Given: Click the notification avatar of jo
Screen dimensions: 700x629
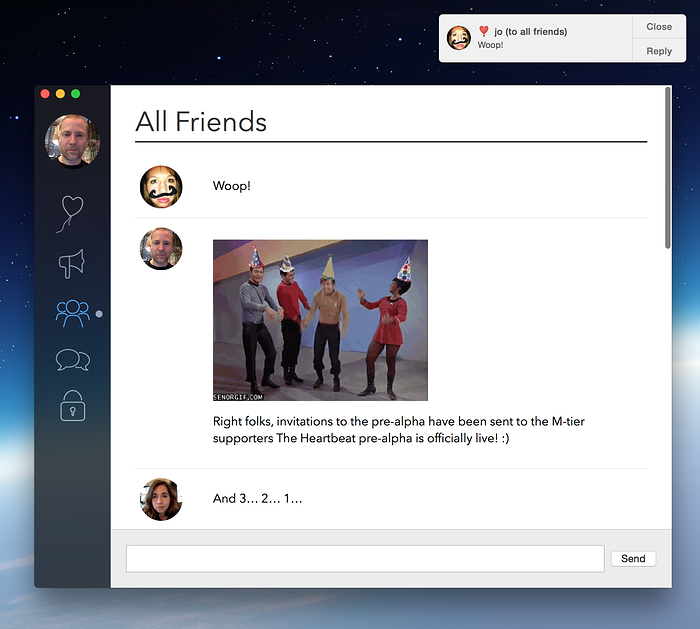Looking at the screenshot, I should pos(459,38).
